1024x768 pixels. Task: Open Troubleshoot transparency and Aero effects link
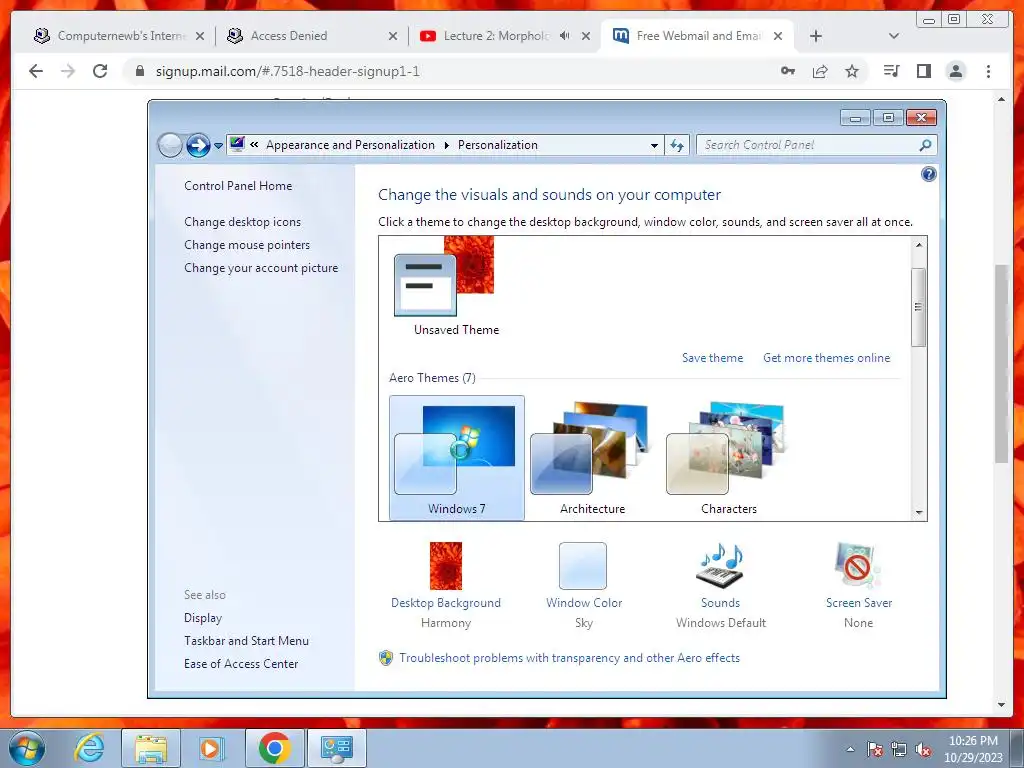(x=569, y=658)
